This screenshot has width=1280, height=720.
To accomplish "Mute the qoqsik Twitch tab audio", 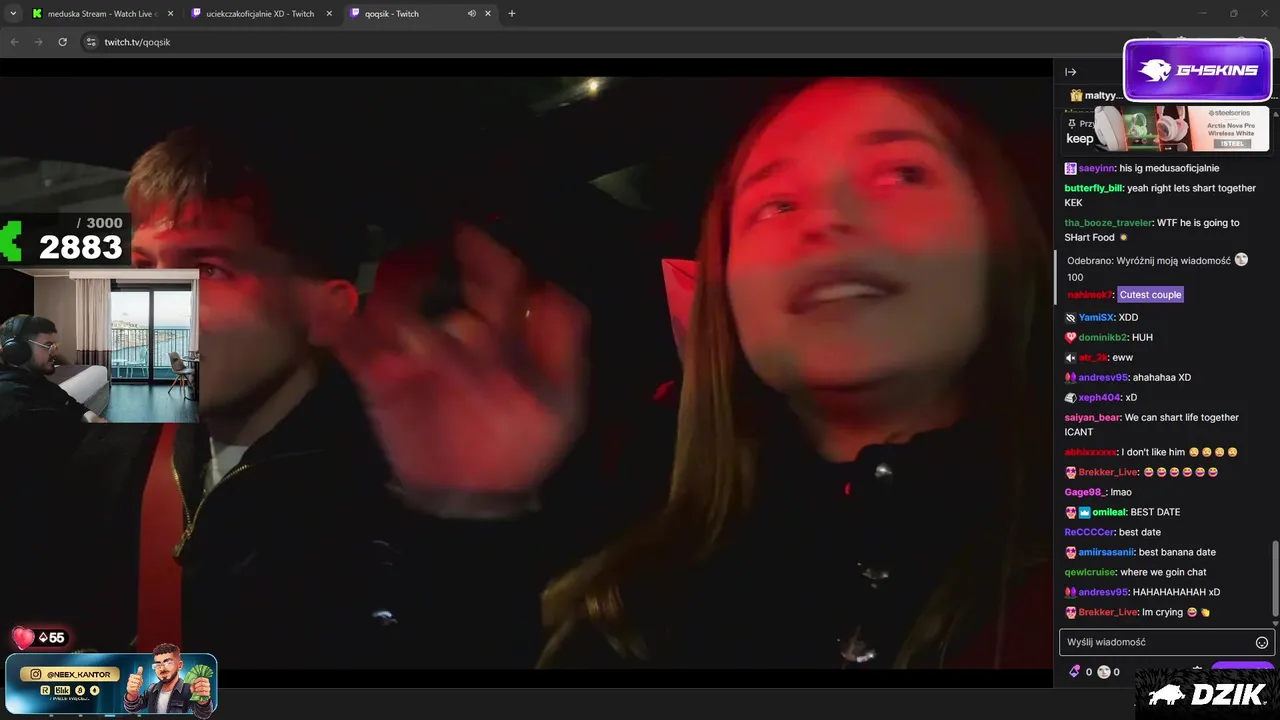I will 472,14.
